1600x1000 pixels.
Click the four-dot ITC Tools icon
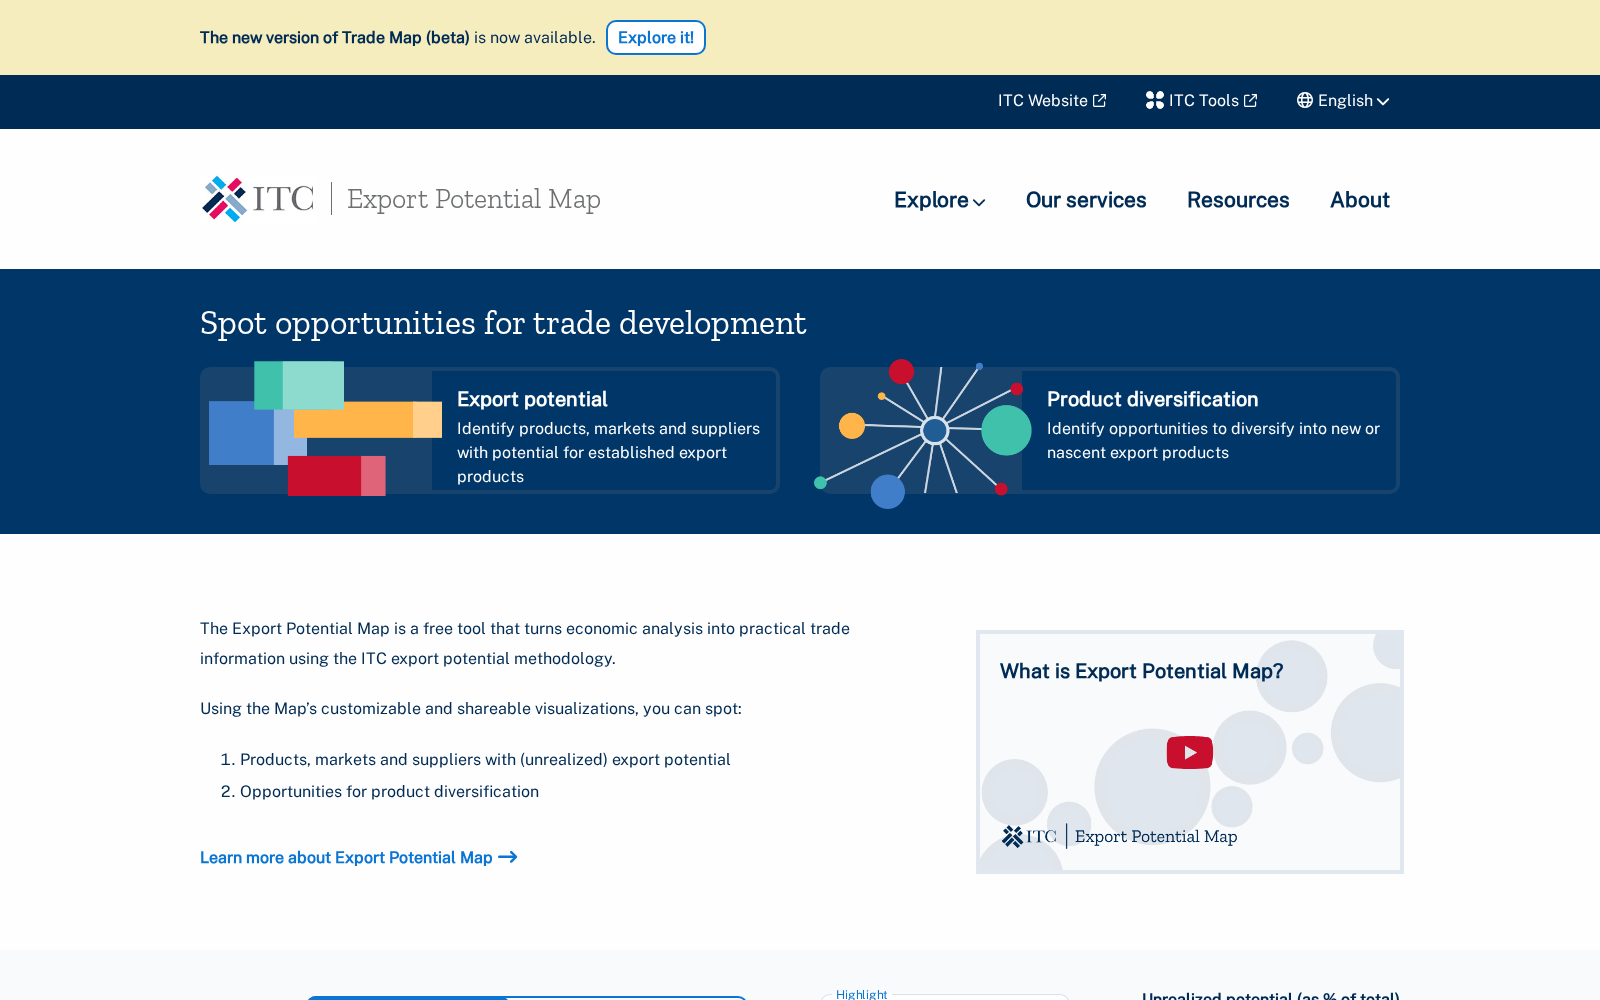tap(1155, 101)
